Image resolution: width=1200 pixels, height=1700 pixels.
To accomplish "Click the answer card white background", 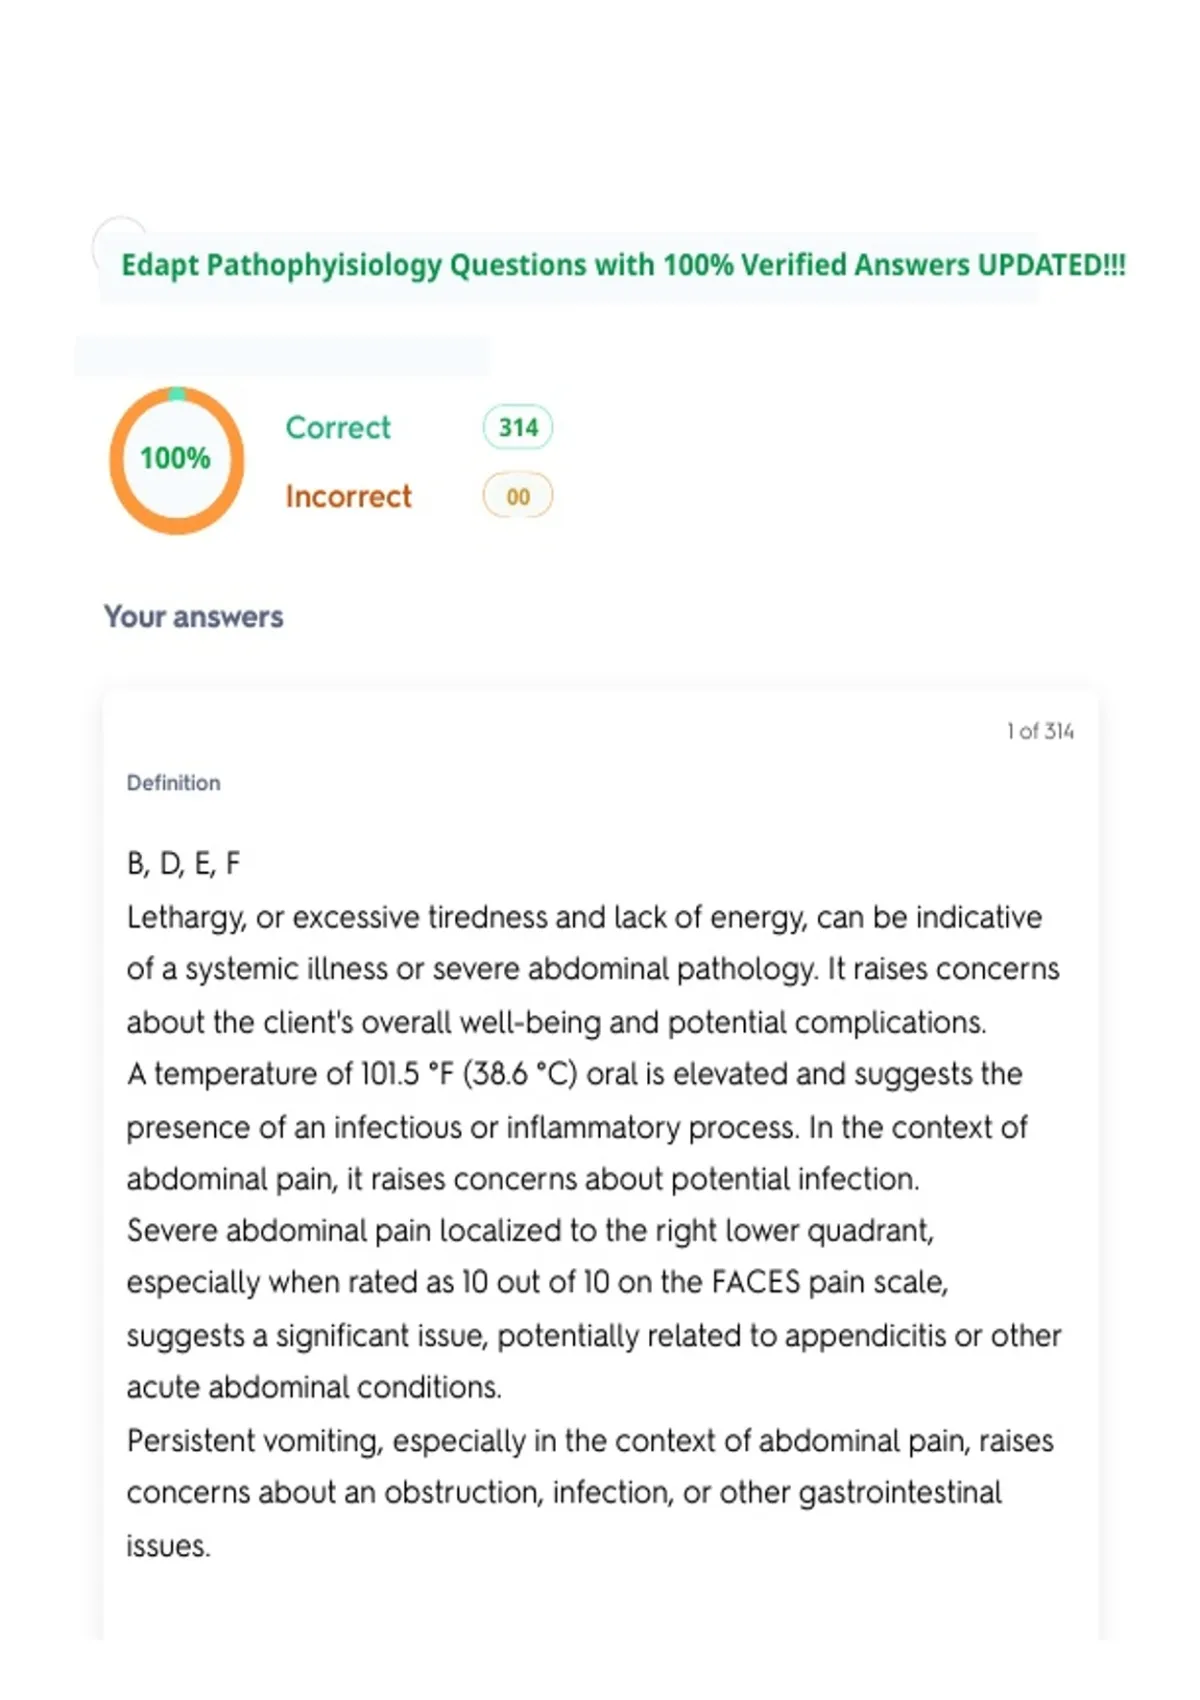I will coord(600,1165).
